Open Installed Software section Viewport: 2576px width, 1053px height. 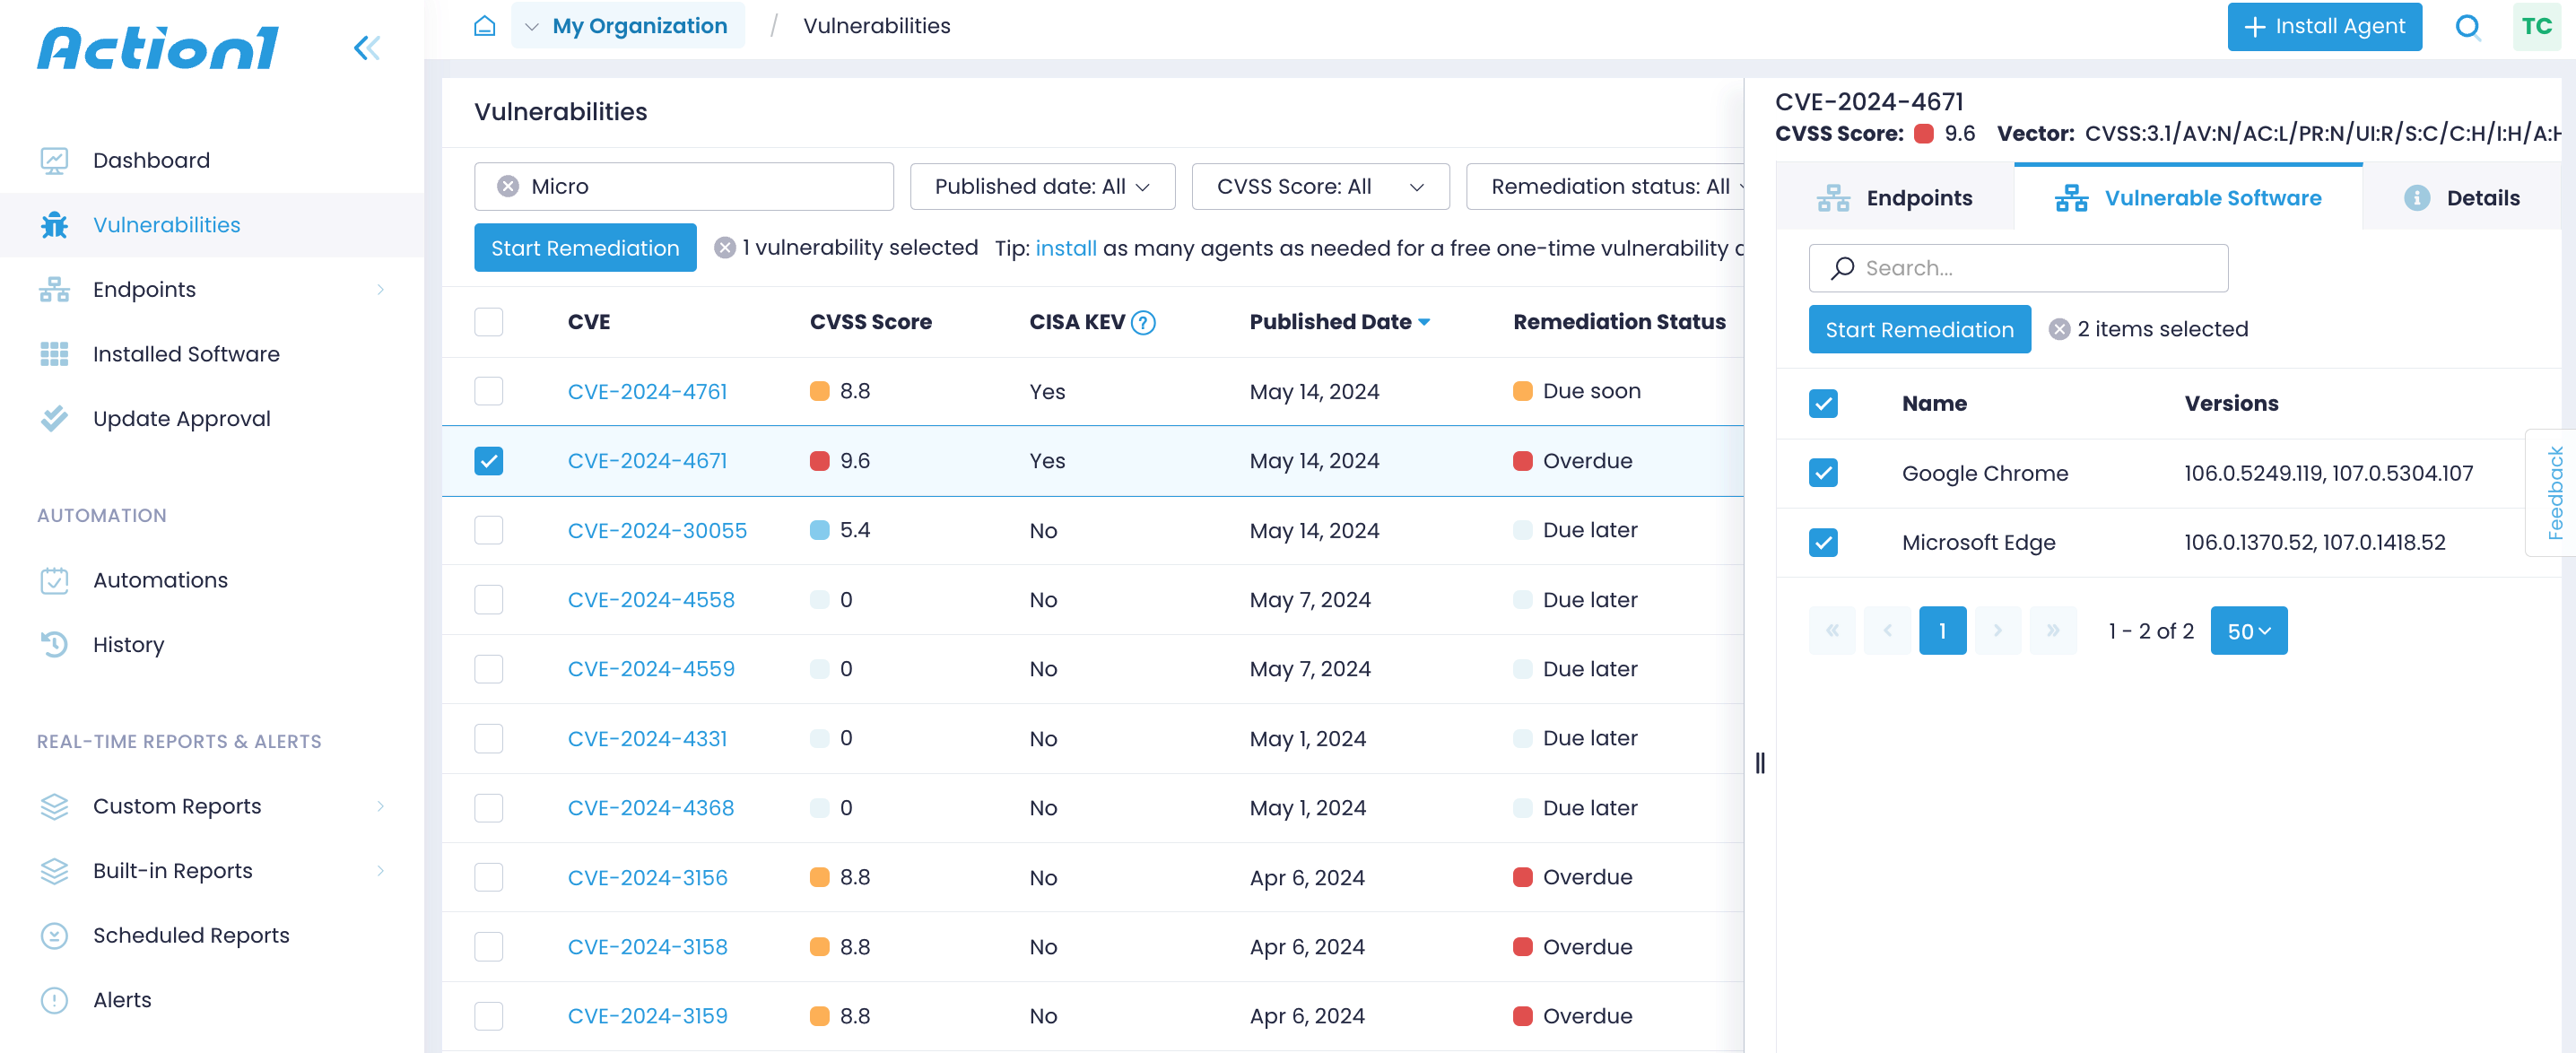[x=186, y=354]
